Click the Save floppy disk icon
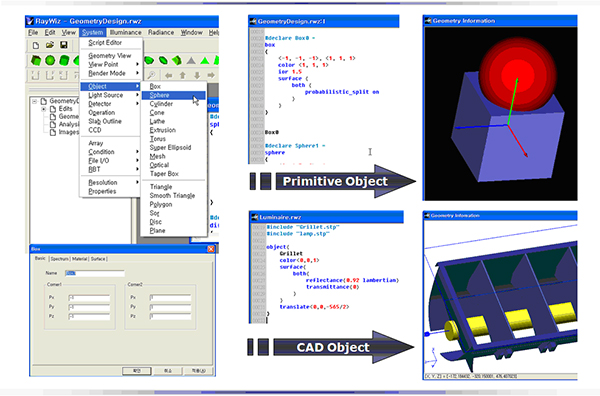The height and width of the screenshot is (396, 600). pyautogui.click(x=64, y=45)
